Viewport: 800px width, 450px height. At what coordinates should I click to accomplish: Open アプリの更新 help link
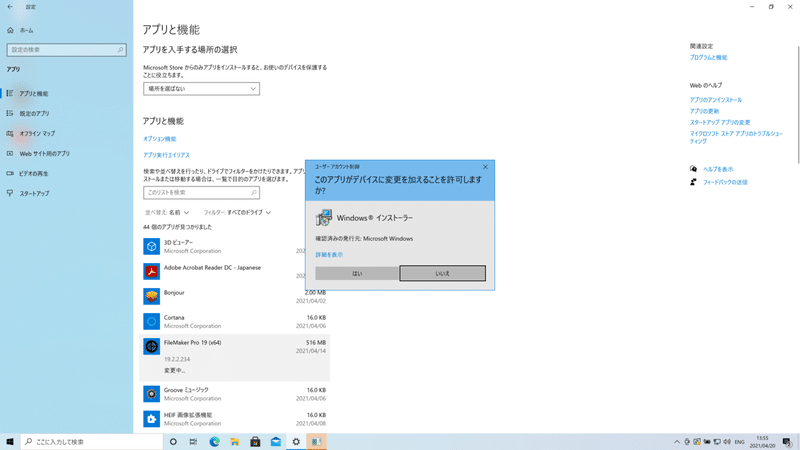tap(704, 111)
